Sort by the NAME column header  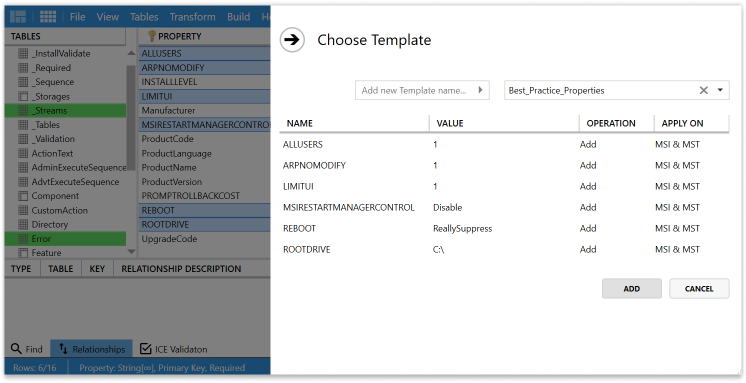click(x=354, y=123)
